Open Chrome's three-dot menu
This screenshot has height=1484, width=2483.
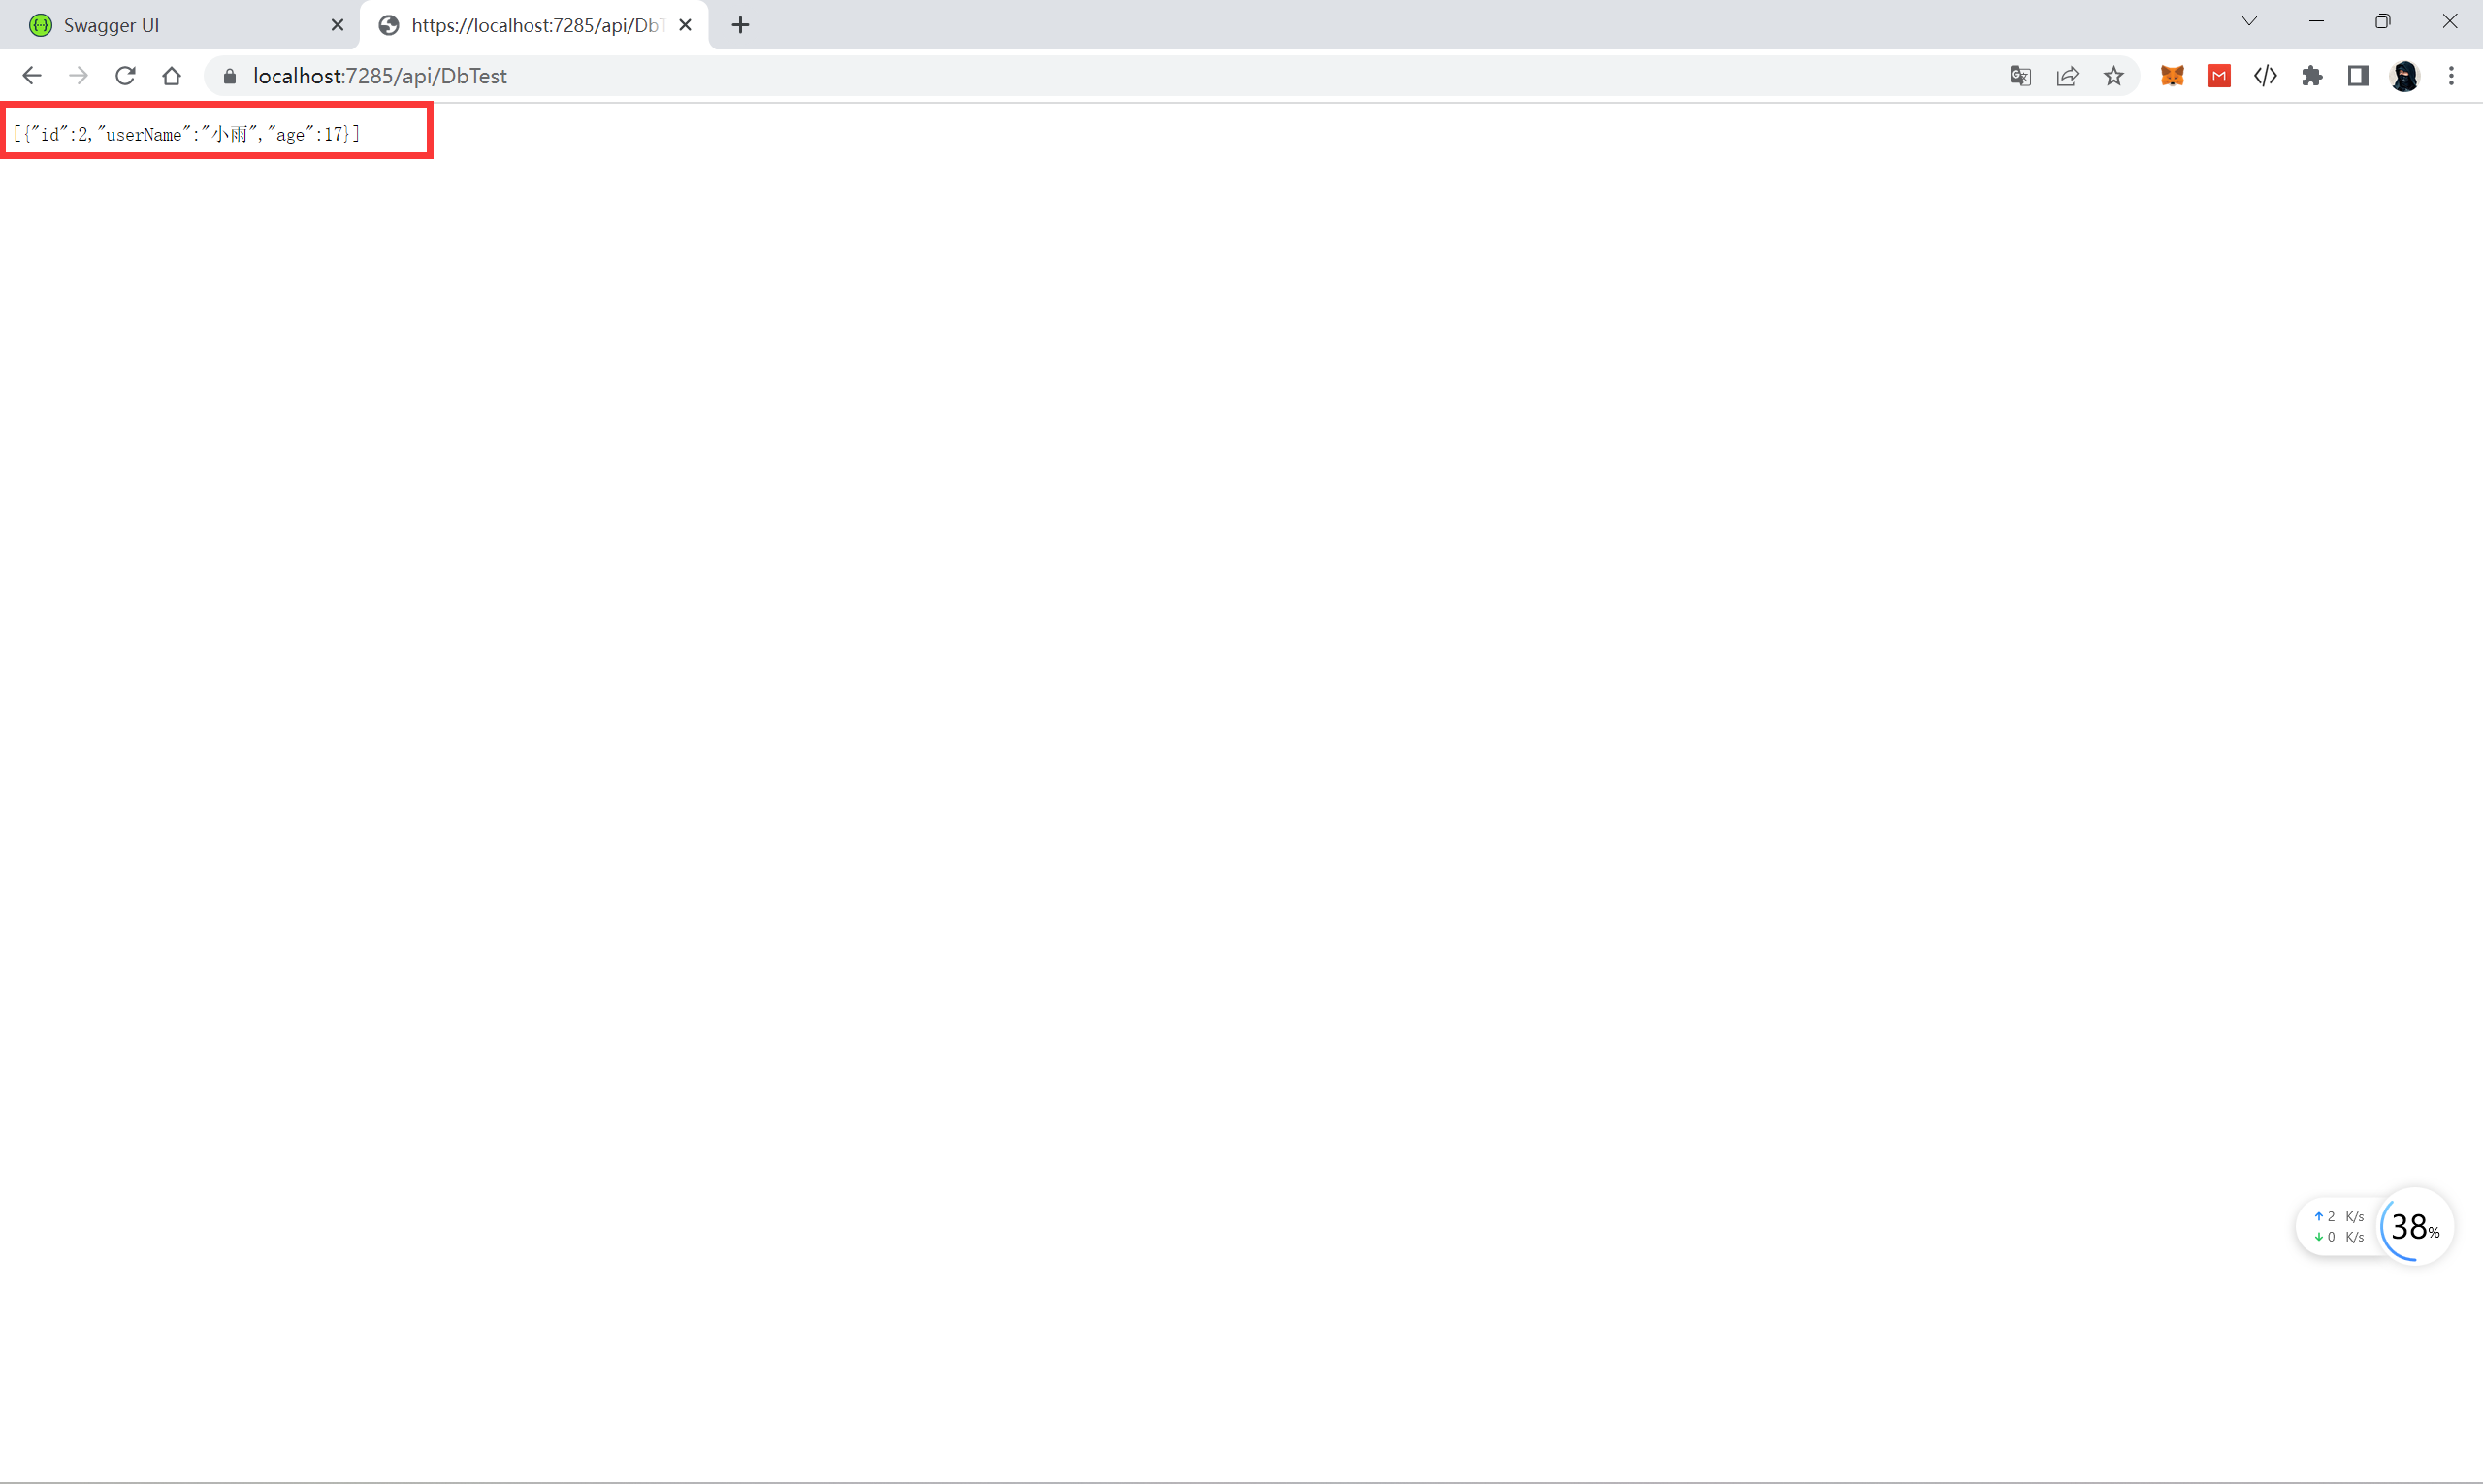(2452, 75)
